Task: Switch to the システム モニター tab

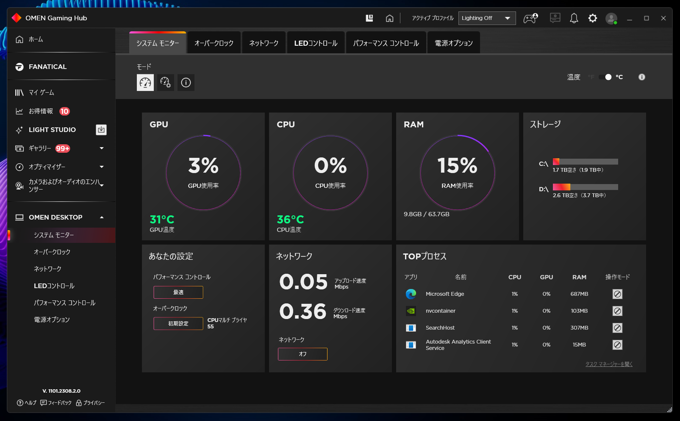Action: (x=157, y=43)
